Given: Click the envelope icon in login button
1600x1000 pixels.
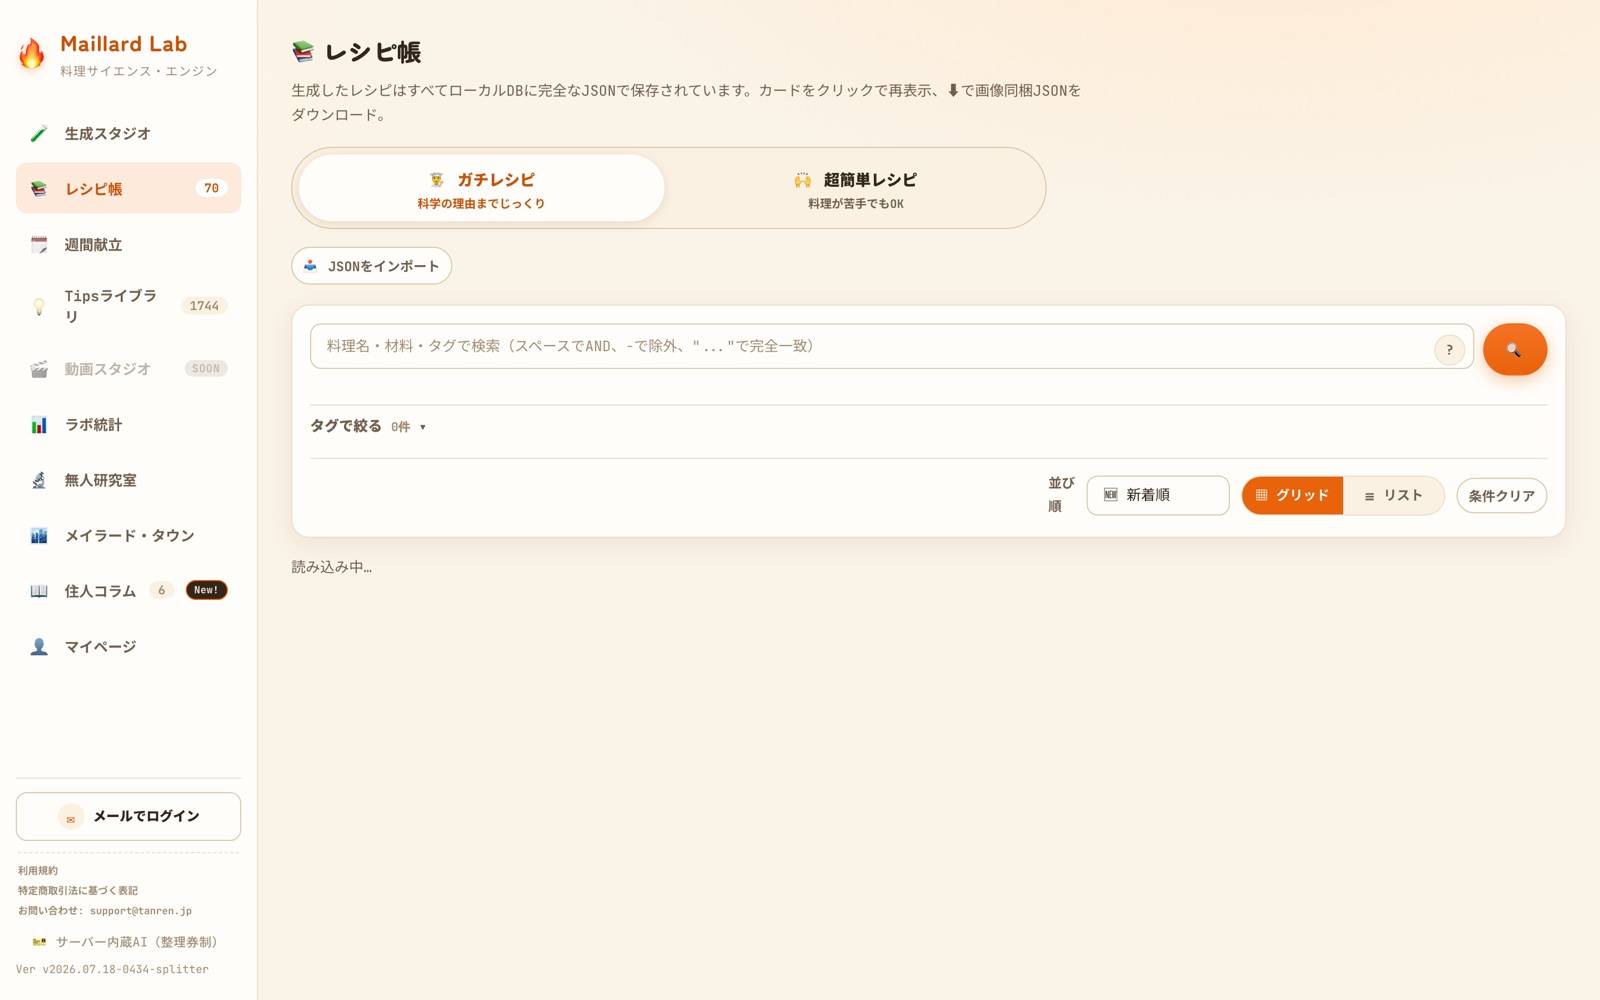Looking at the screenshot, I should point(70,818).
